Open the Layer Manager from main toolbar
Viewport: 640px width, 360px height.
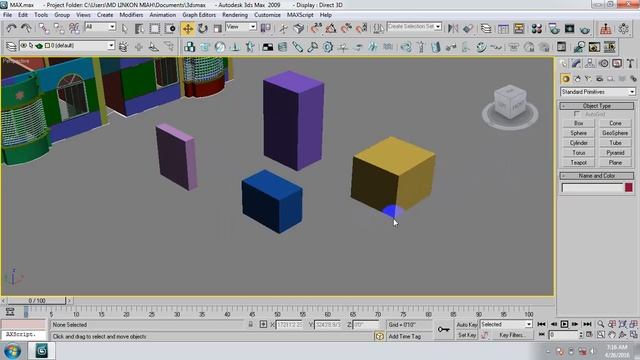[486, 28]
